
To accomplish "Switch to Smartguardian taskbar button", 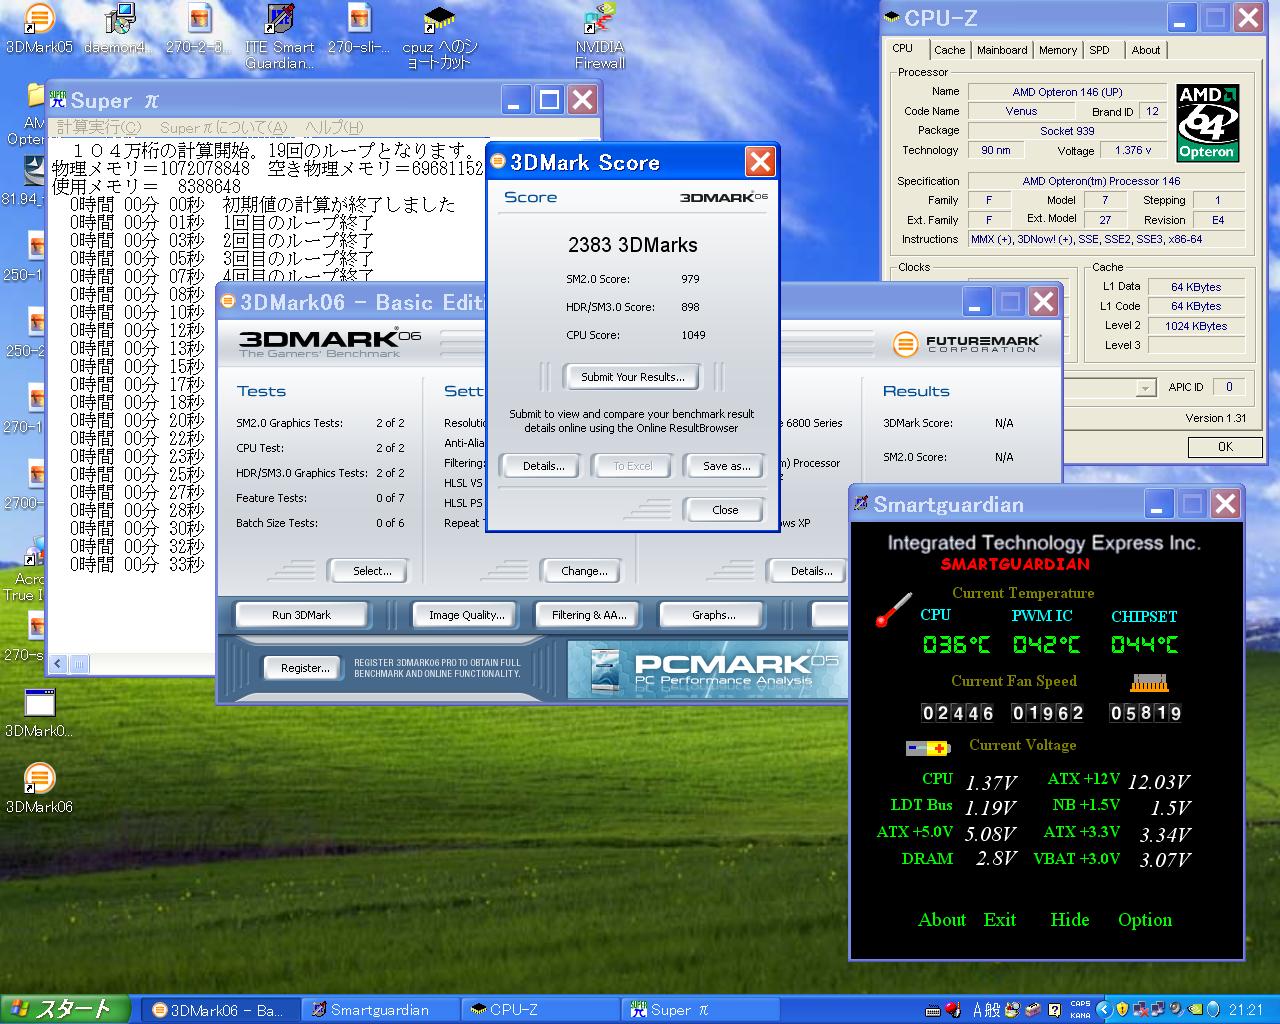I will pos(380,1010).
